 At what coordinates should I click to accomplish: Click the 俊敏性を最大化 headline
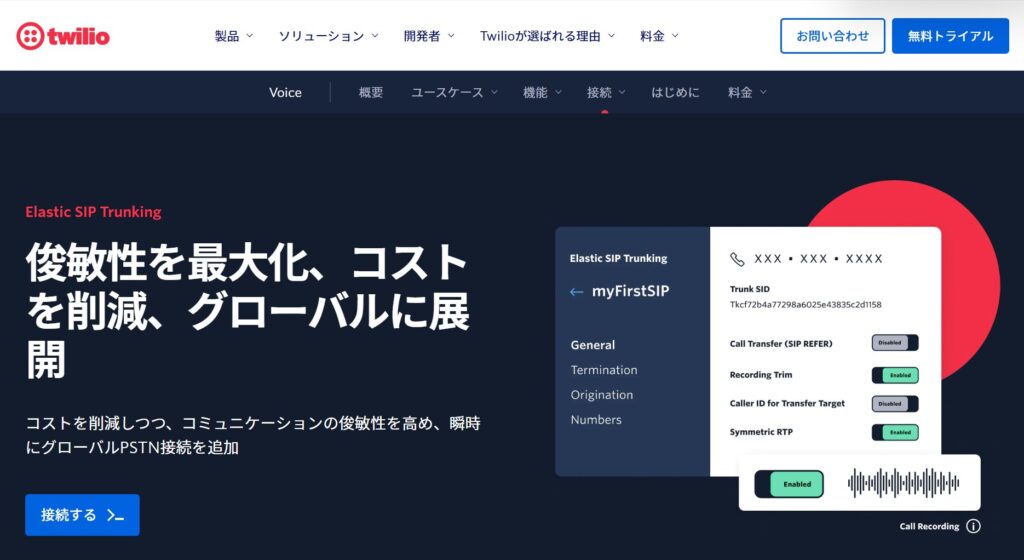248,311
